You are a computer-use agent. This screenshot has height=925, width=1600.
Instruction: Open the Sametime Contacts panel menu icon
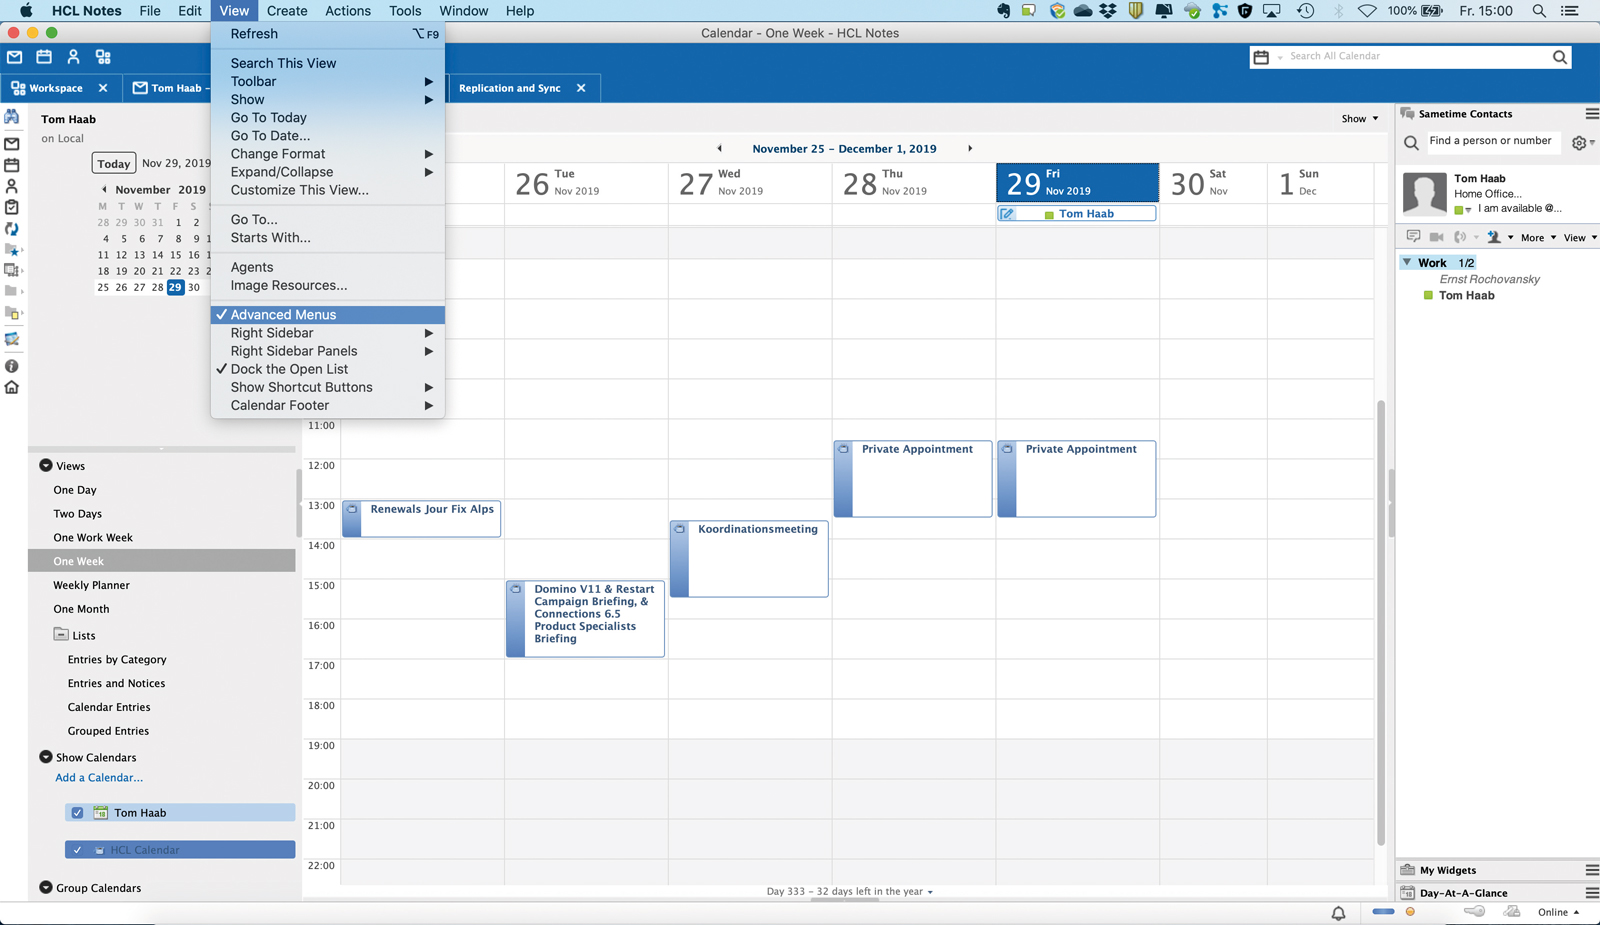pyautogui.click(x=1592, y=114)
